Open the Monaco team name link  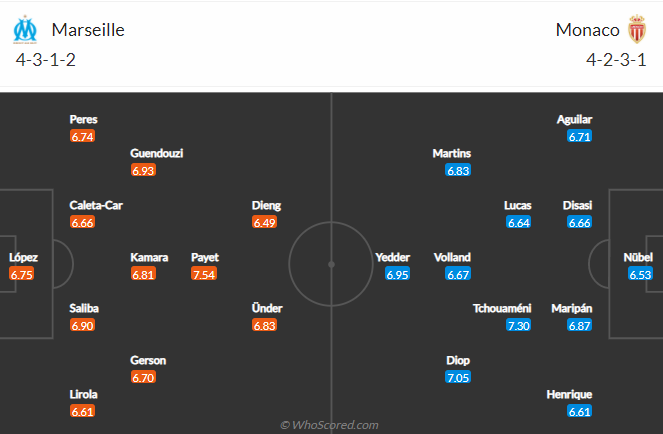(587, 30)
